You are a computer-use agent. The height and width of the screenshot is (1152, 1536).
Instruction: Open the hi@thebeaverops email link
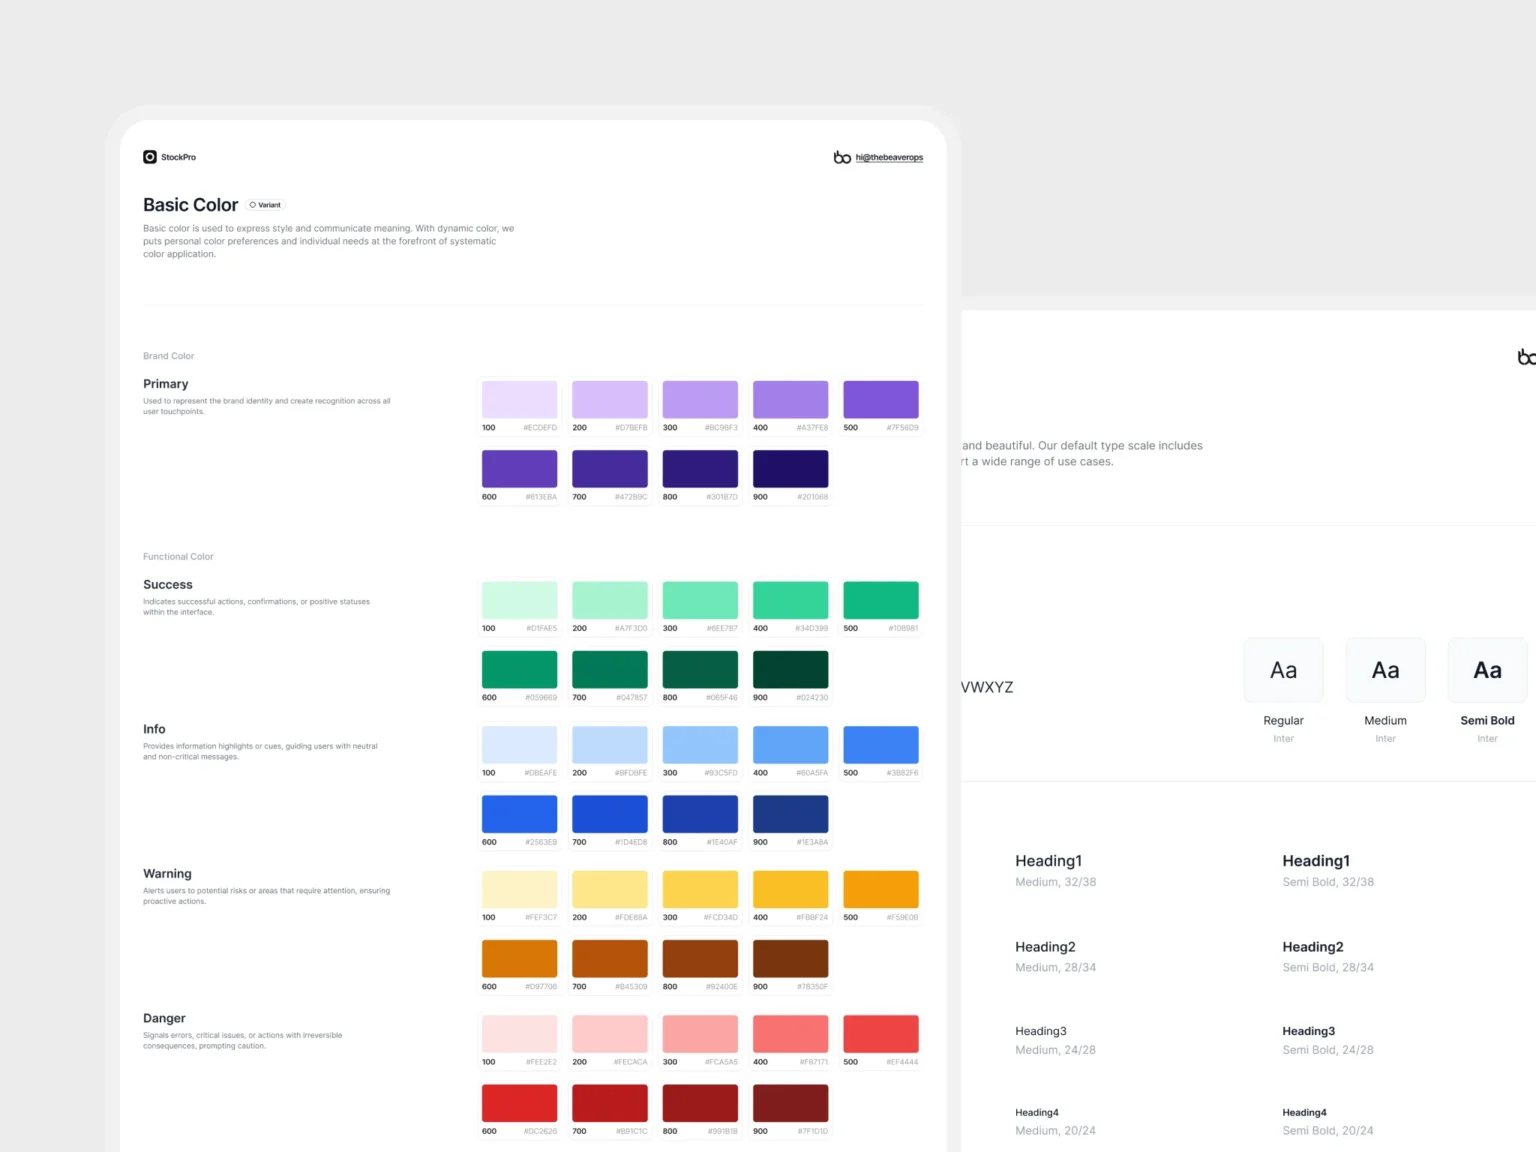[x=889, y=158]
